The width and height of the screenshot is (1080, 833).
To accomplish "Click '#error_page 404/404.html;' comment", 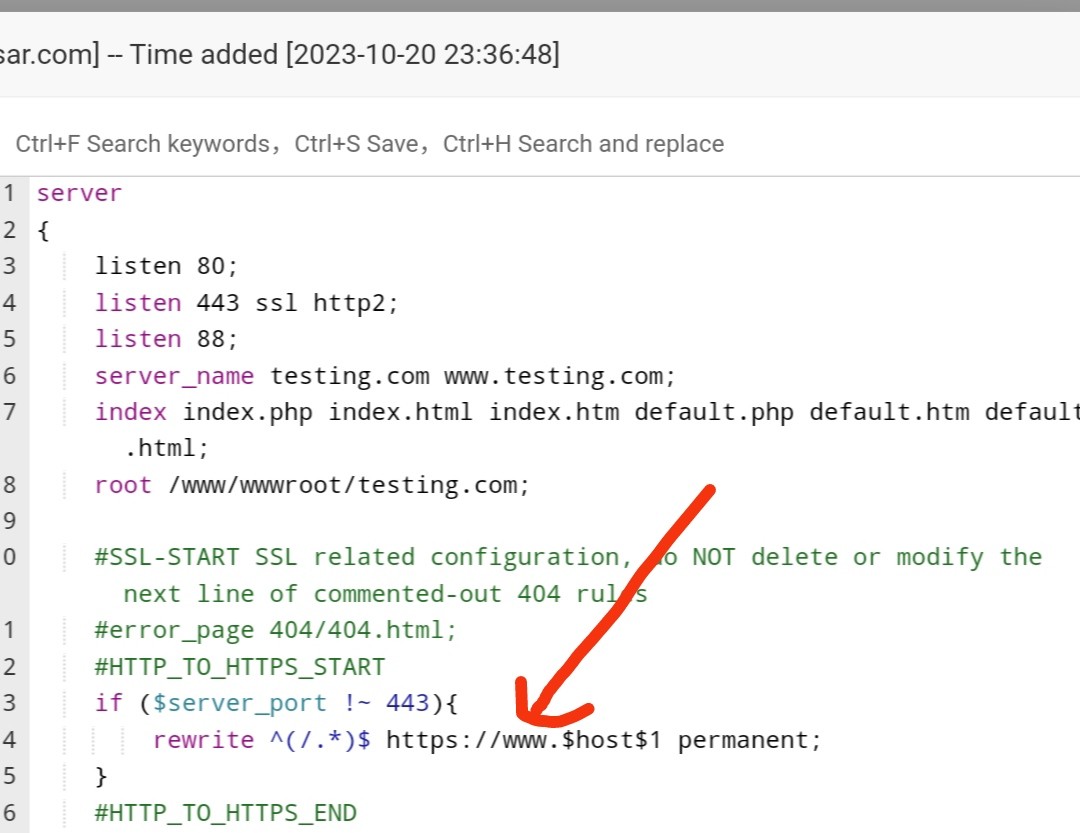I will click(276, 630).
